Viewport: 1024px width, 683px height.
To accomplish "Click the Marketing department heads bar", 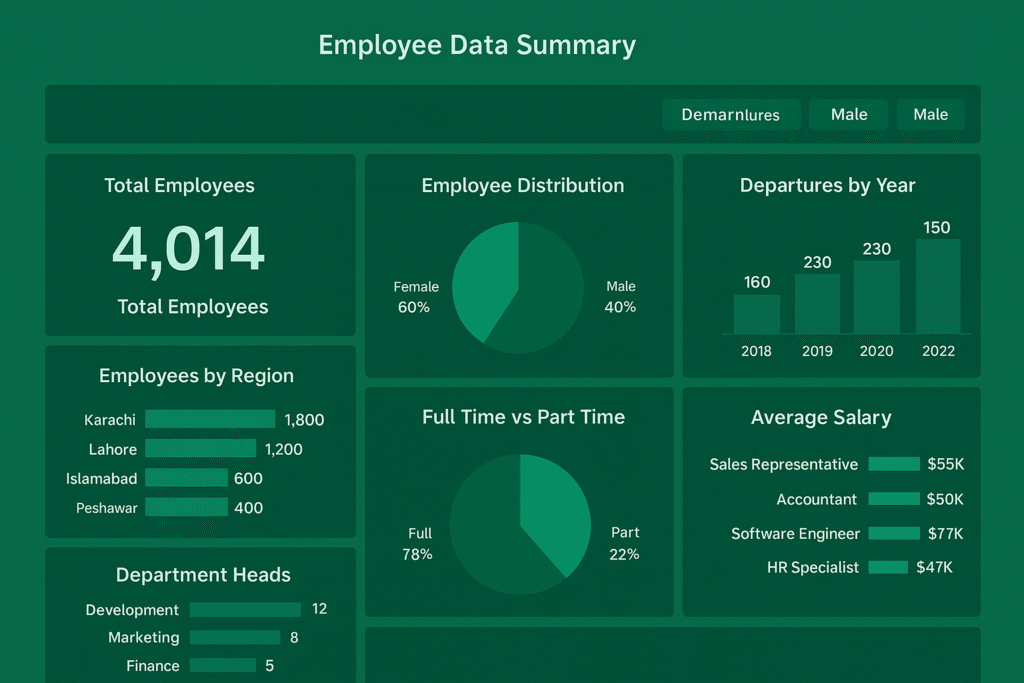I will point(235,638).
